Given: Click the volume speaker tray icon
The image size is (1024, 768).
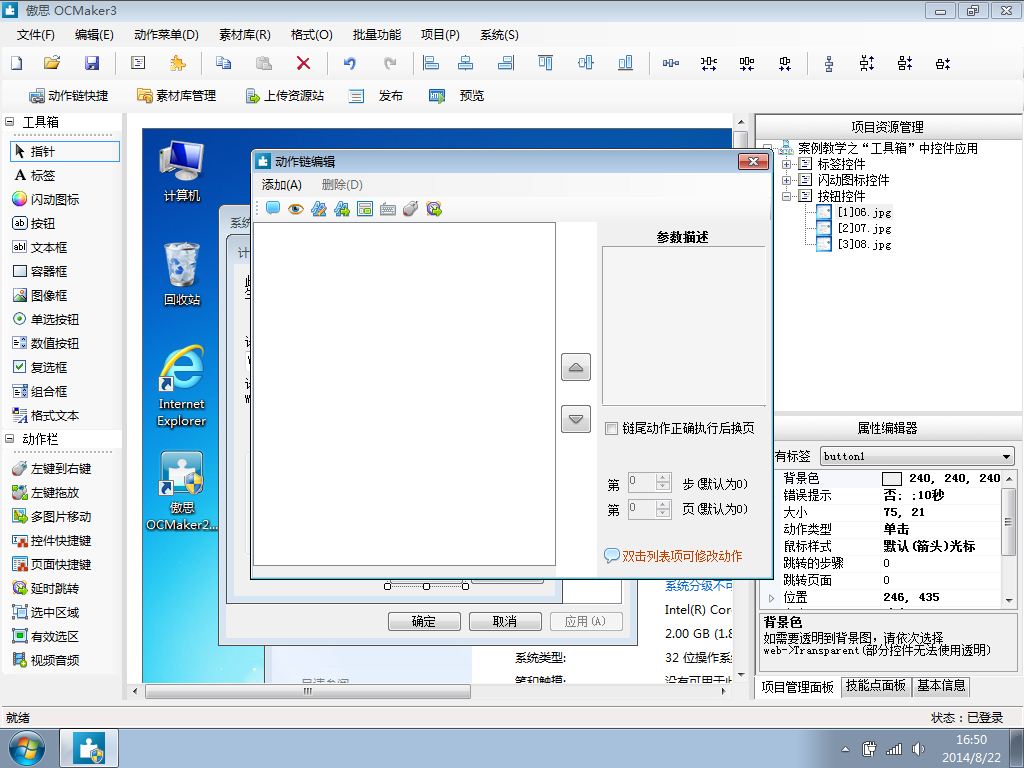Looking at the screenshot, I should point(918,749).
